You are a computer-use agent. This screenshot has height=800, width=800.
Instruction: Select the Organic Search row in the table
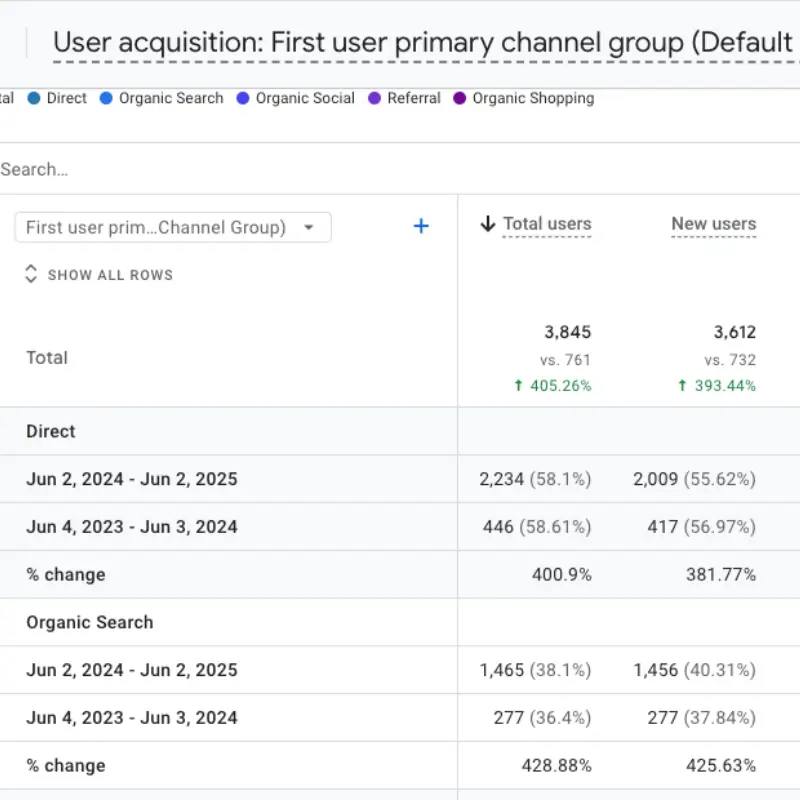click(89, 622)
